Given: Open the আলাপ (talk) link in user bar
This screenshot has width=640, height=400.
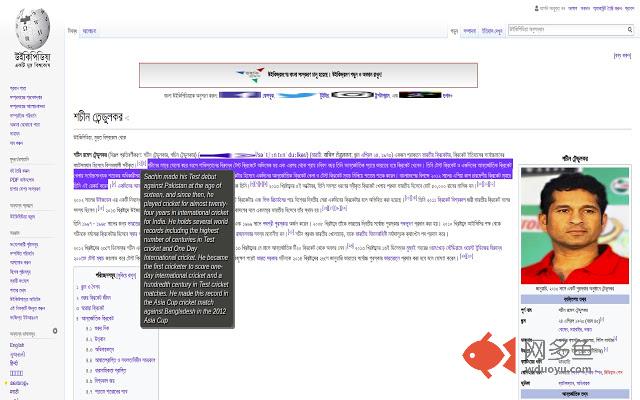Looking at the screenshot, I should pos(573,8).
